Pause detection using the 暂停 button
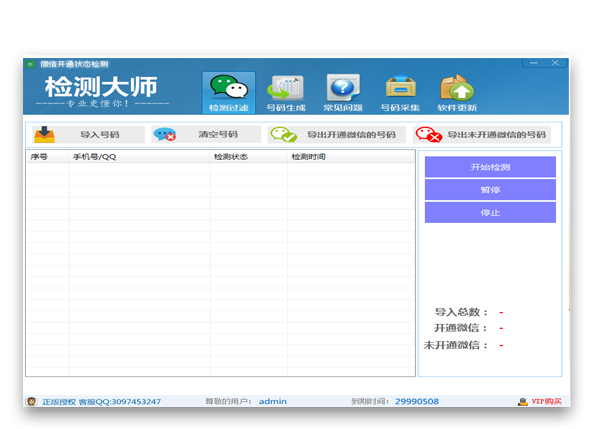Viewport: 592px width, 429px height. coord(490,190)
